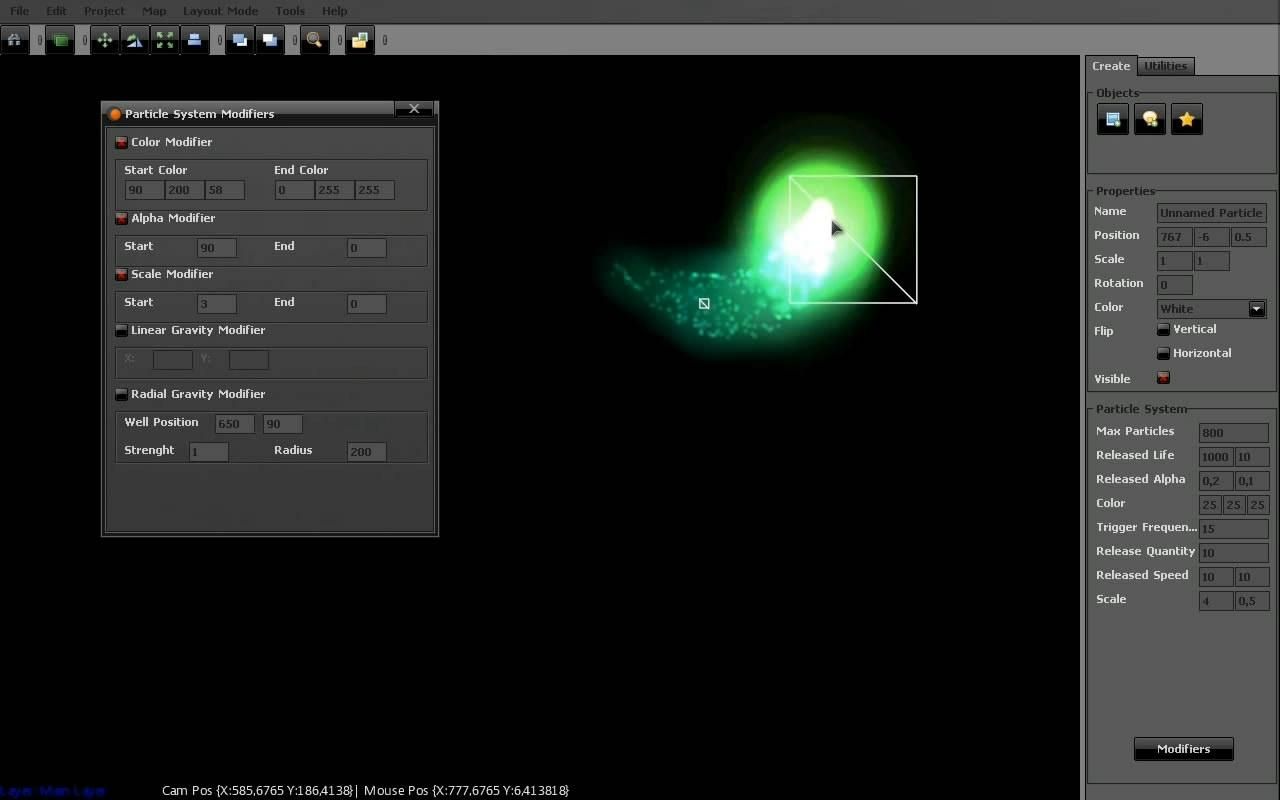Collapse the Particle System section
1280x800 pixels.
pos(1140,408)
